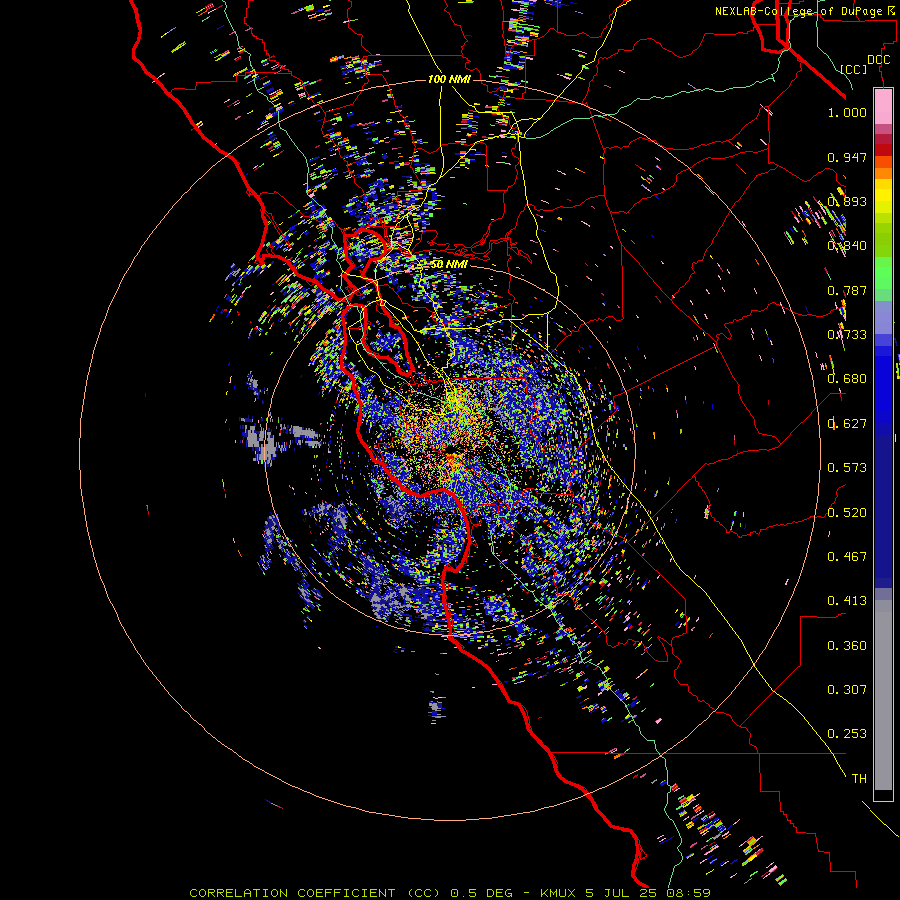Click the 0.307 color scale value

point(847,690)
